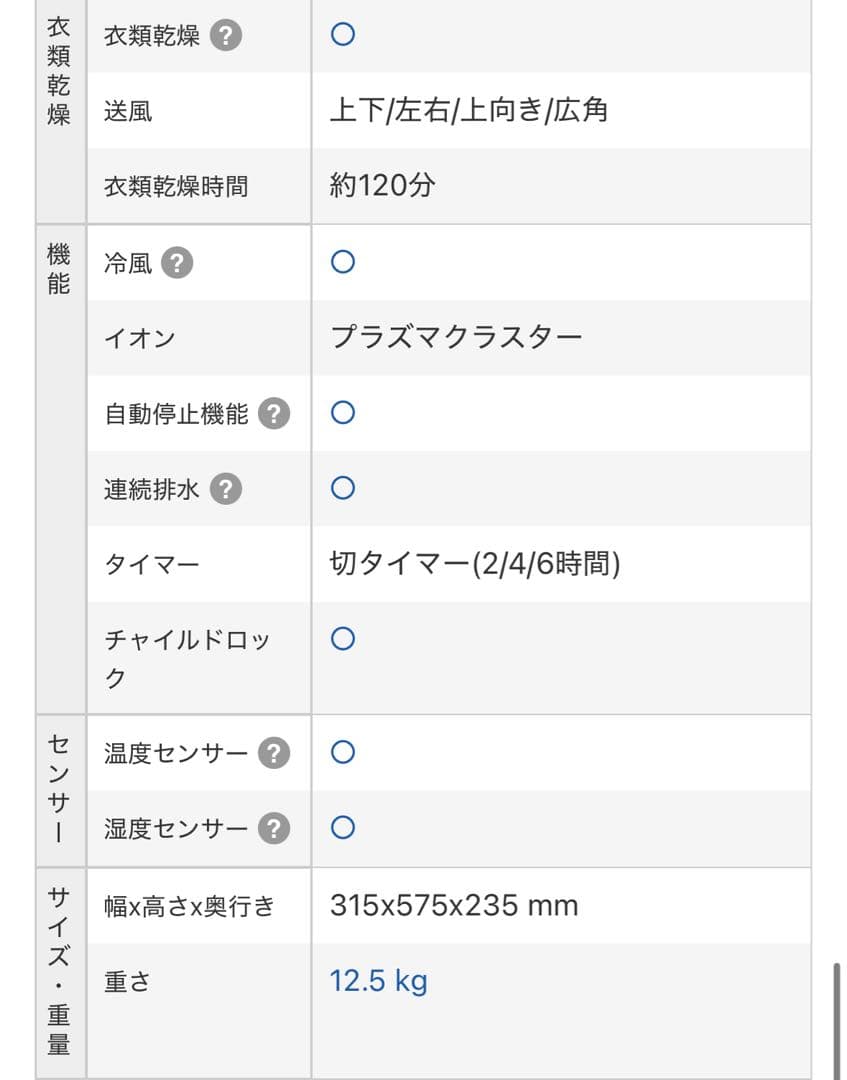The image size is (847, 1080).
Task: Click the 連続排水 circle symbol
Action: pos(342,487)
